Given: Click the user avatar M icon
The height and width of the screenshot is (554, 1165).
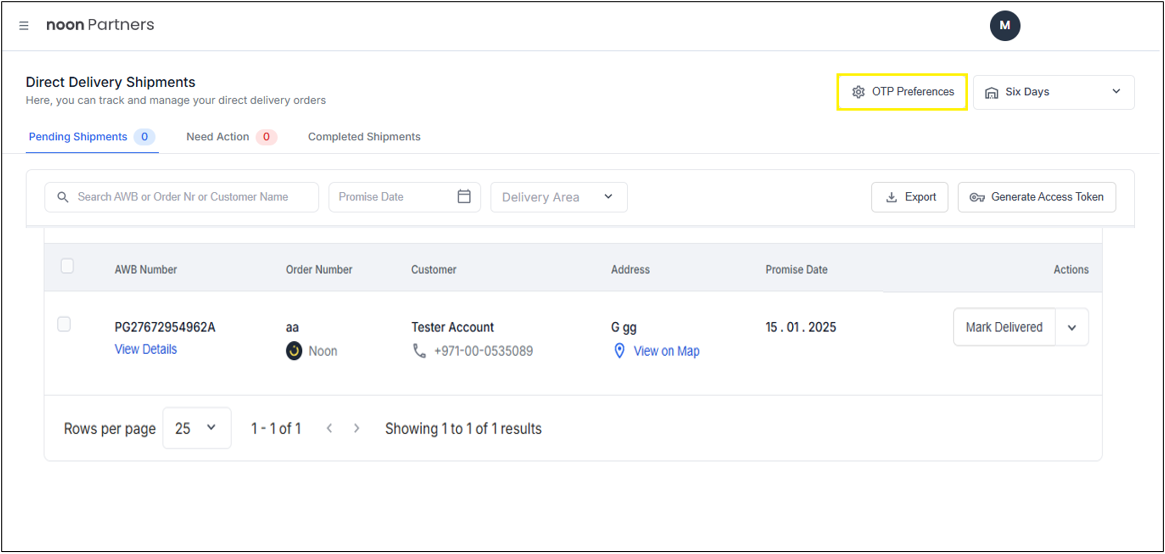Looking at the screenshot, I should [x=1004, y=25].
